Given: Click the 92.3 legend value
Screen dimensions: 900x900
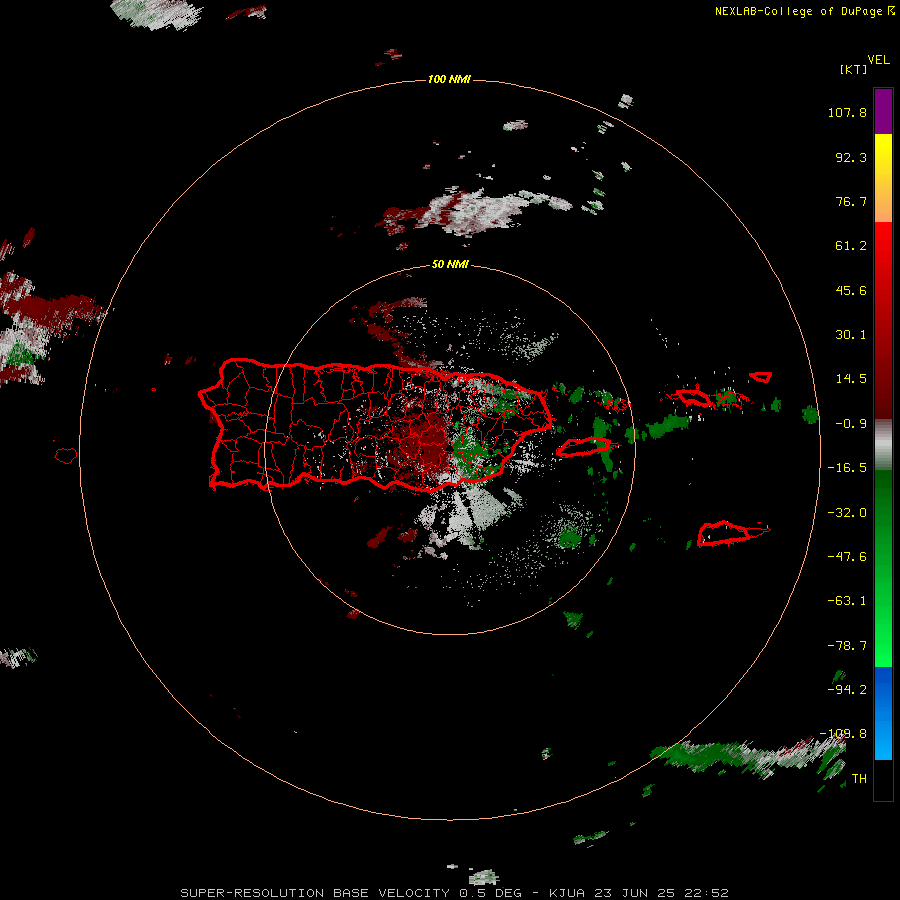Looking at the screenshot, I should pyautogui.click(x=851, y=157).
